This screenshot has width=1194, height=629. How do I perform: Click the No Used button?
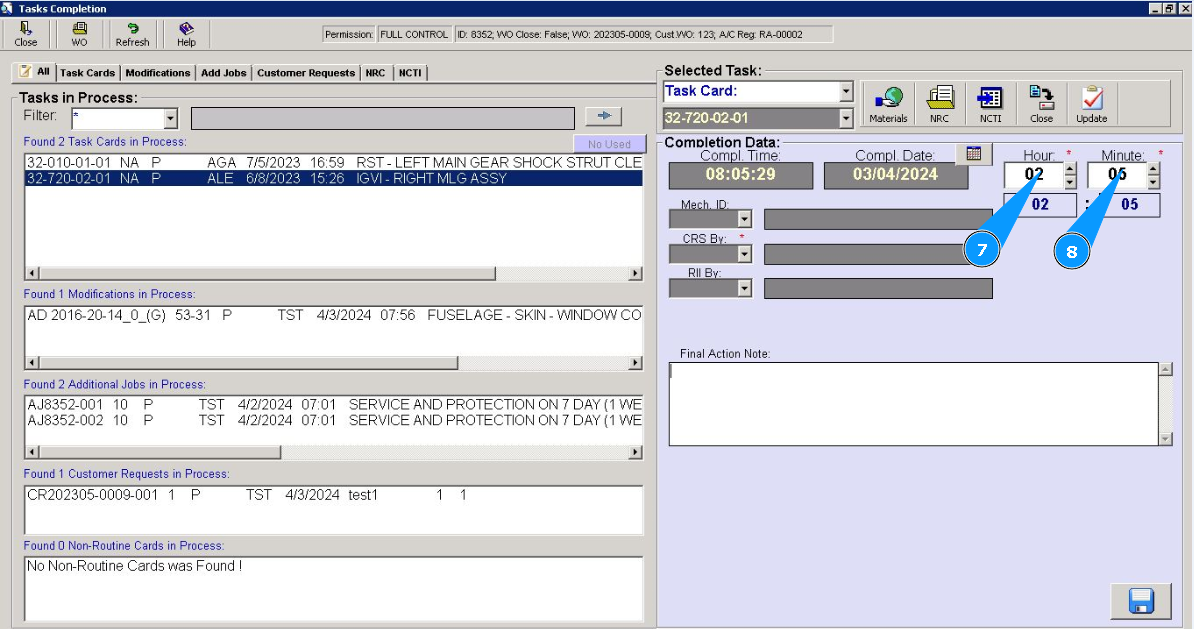point(609,144)
